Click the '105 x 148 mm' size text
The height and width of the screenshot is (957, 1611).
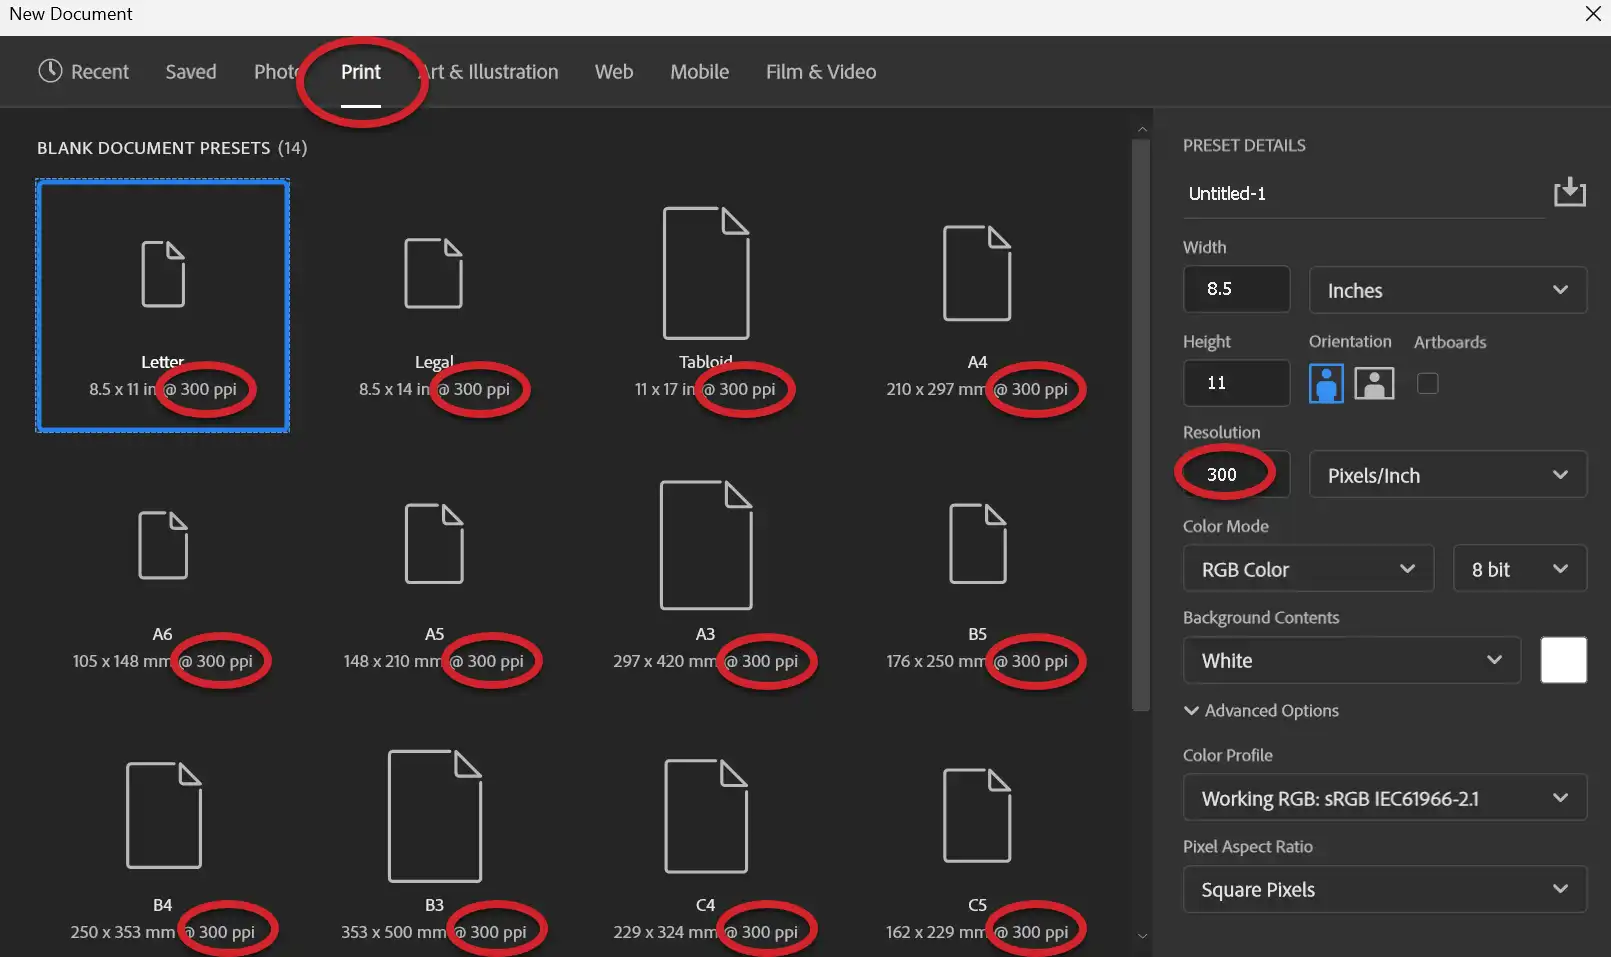[121, 661]
